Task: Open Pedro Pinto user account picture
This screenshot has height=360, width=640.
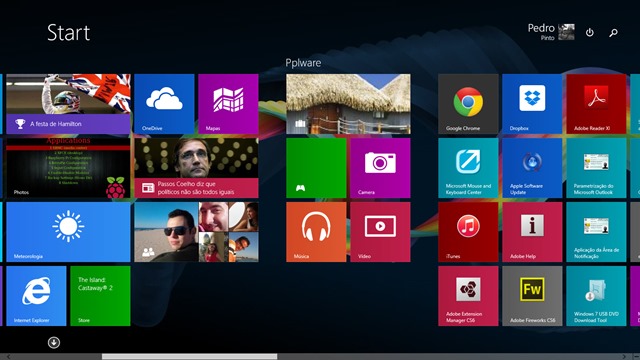Action: [566, 32]
